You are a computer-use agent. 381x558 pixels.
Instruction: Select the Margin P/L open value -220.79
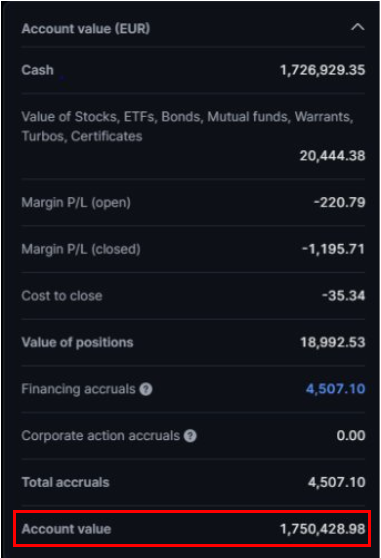pyautogui.click(x=339, y=202)
